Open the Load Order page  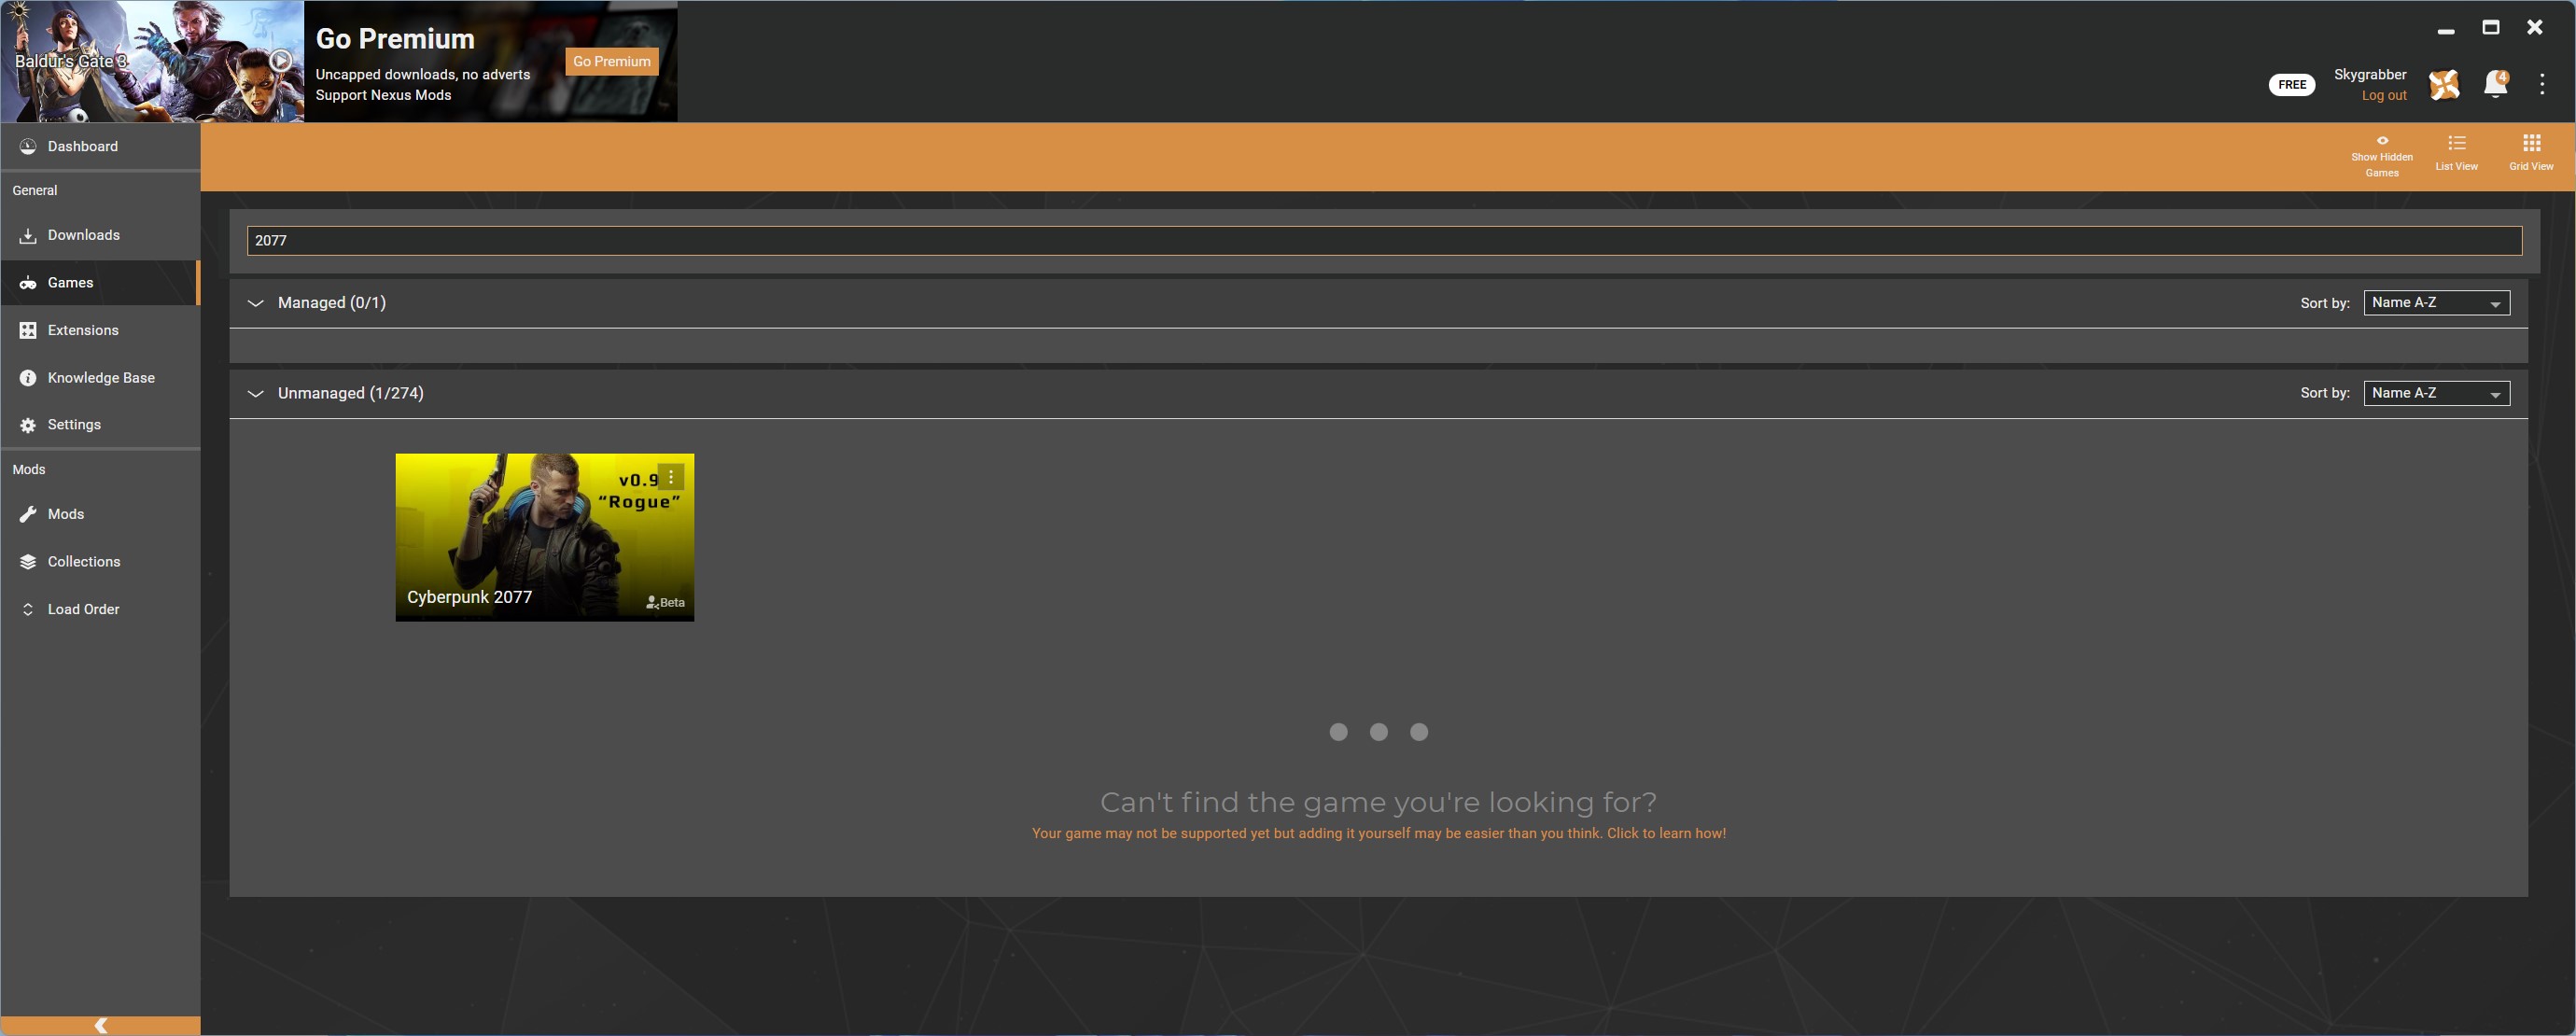pyautogui.click(x=100, y=609)
